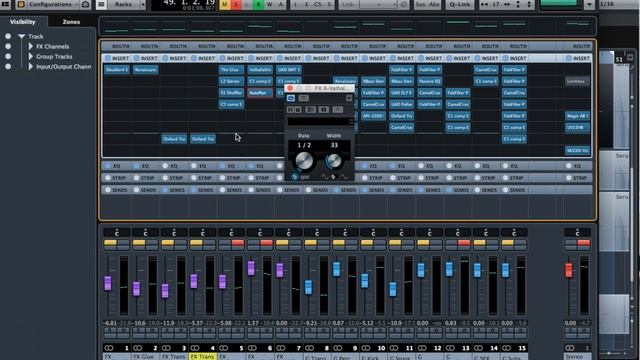Open channel 1 ROUTING rack header
640x360 pixels.
point(116,46)
